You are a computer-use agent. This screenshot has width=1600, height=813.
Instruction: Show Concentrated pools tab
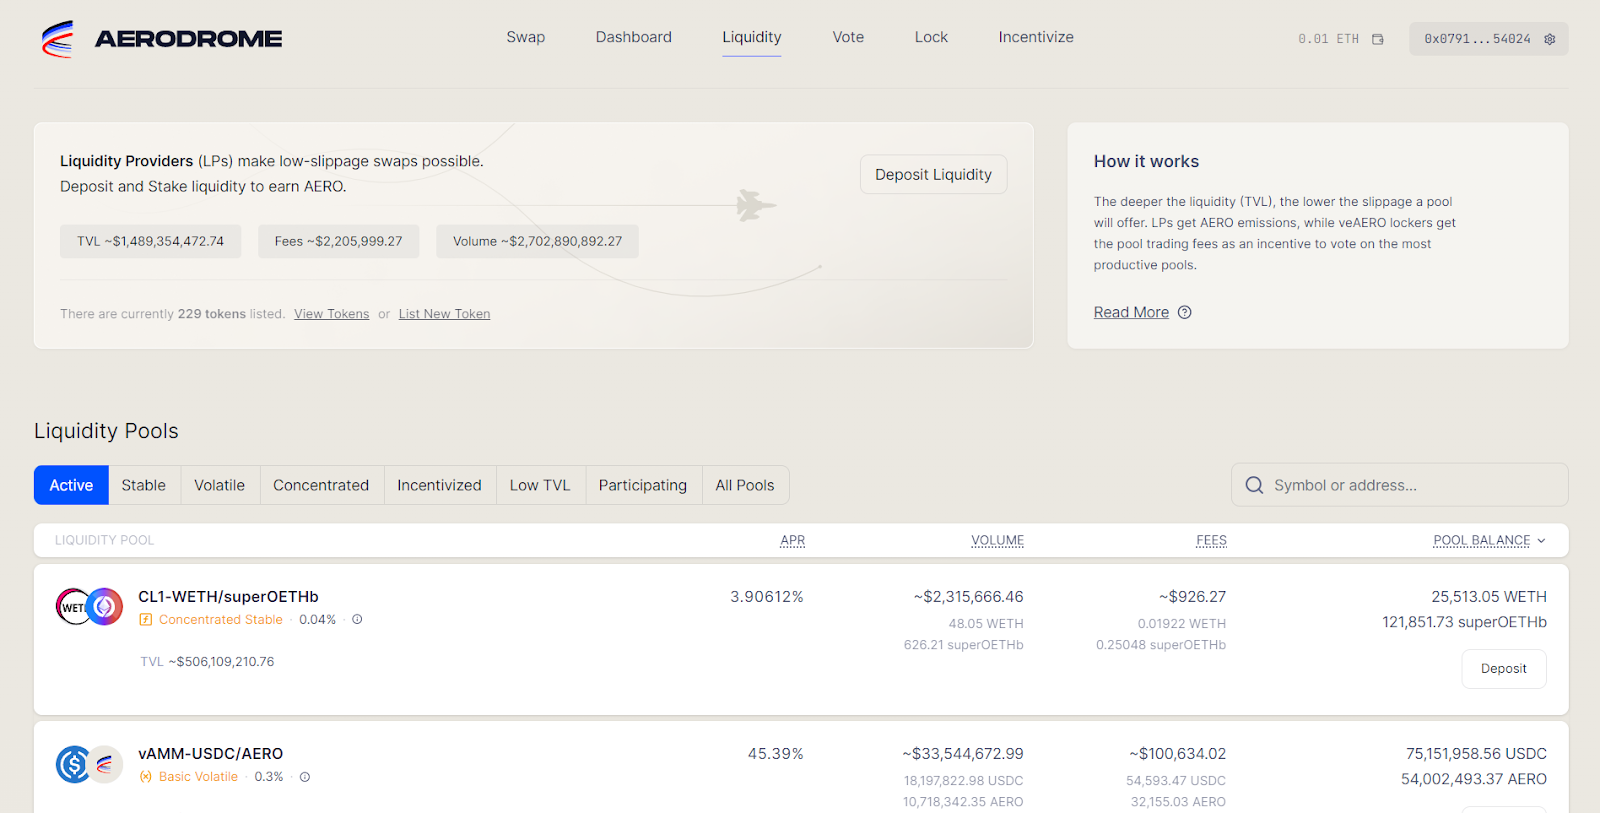[321, 485]
